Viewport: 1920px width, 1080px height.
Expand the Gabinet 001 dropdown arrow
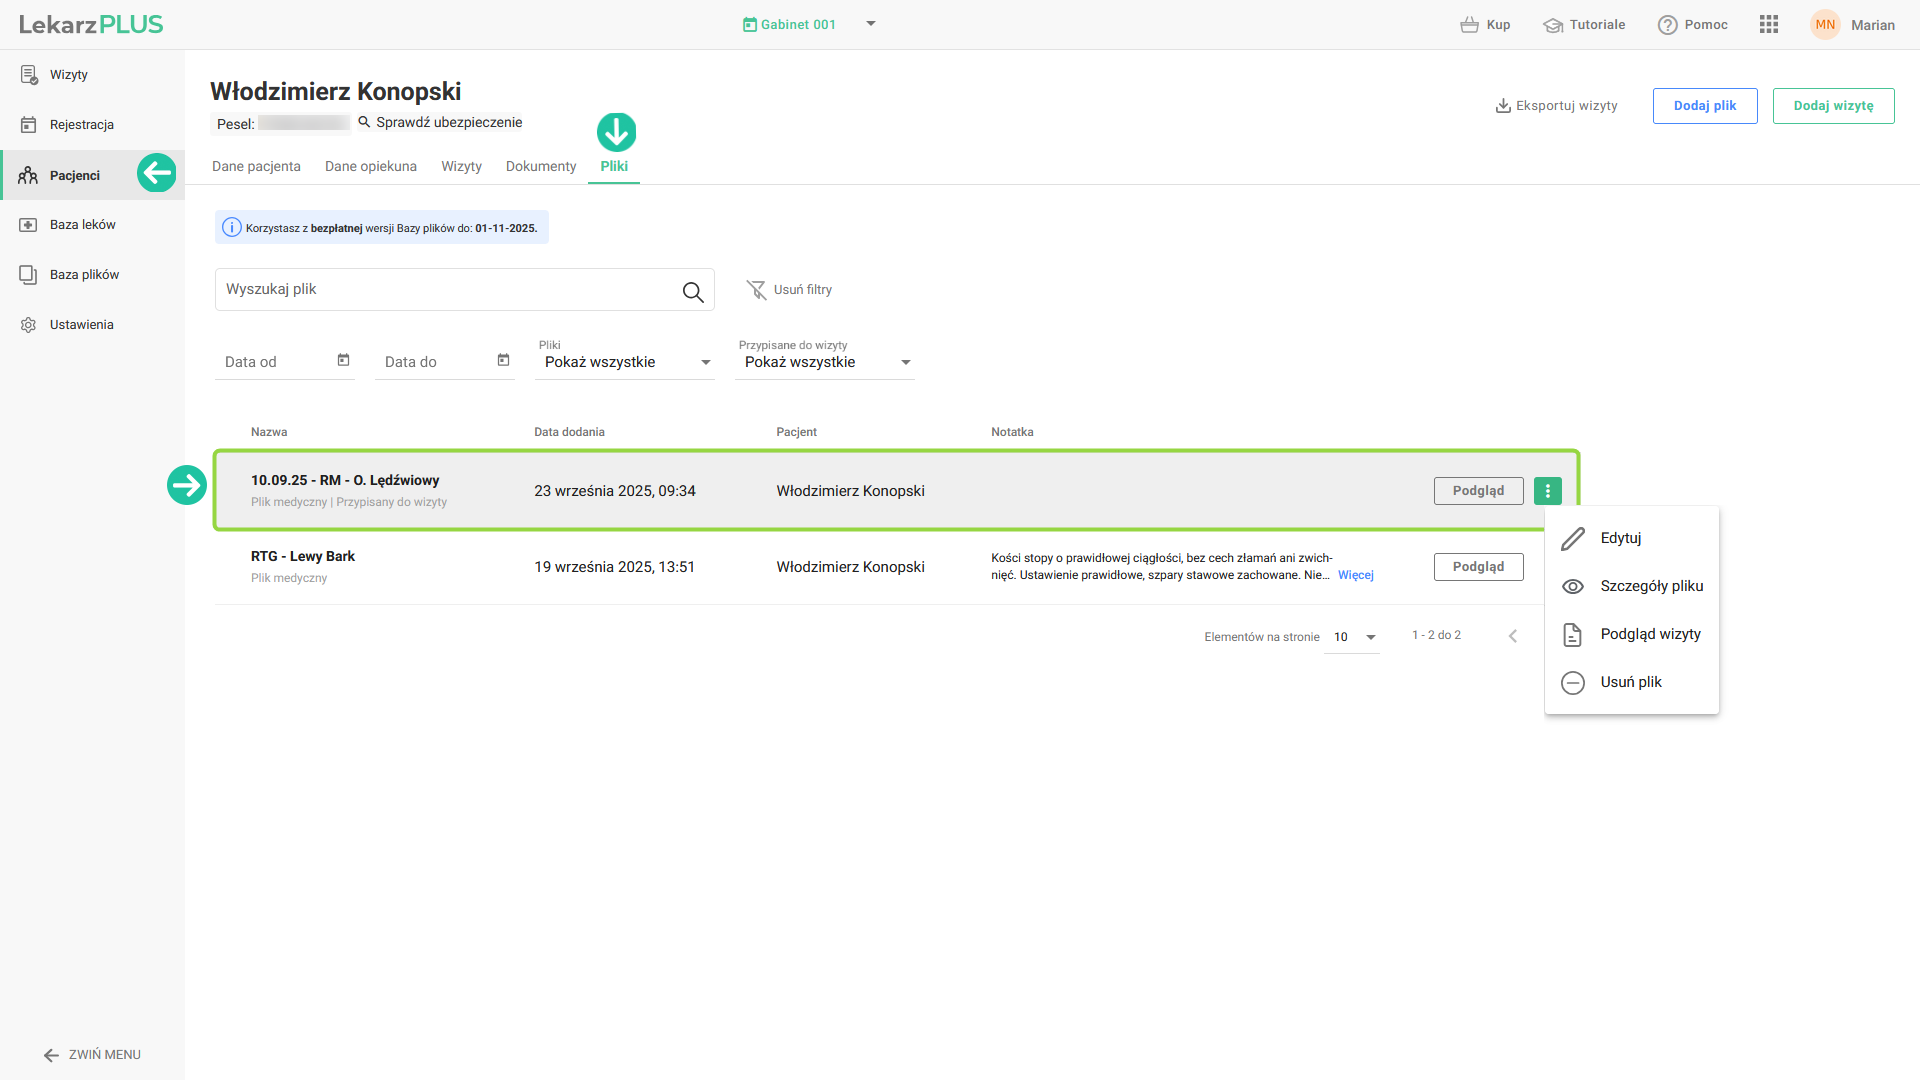pos(871,24)
